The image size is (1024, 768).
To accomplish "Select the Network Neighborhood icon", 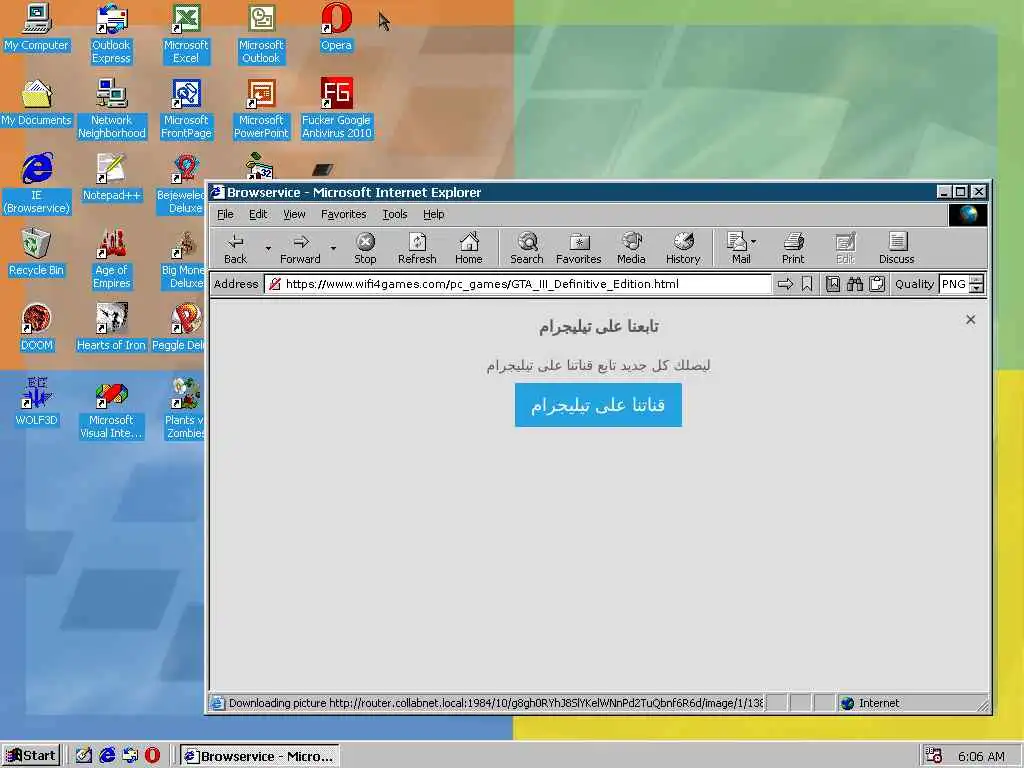I will coord(112,108).
